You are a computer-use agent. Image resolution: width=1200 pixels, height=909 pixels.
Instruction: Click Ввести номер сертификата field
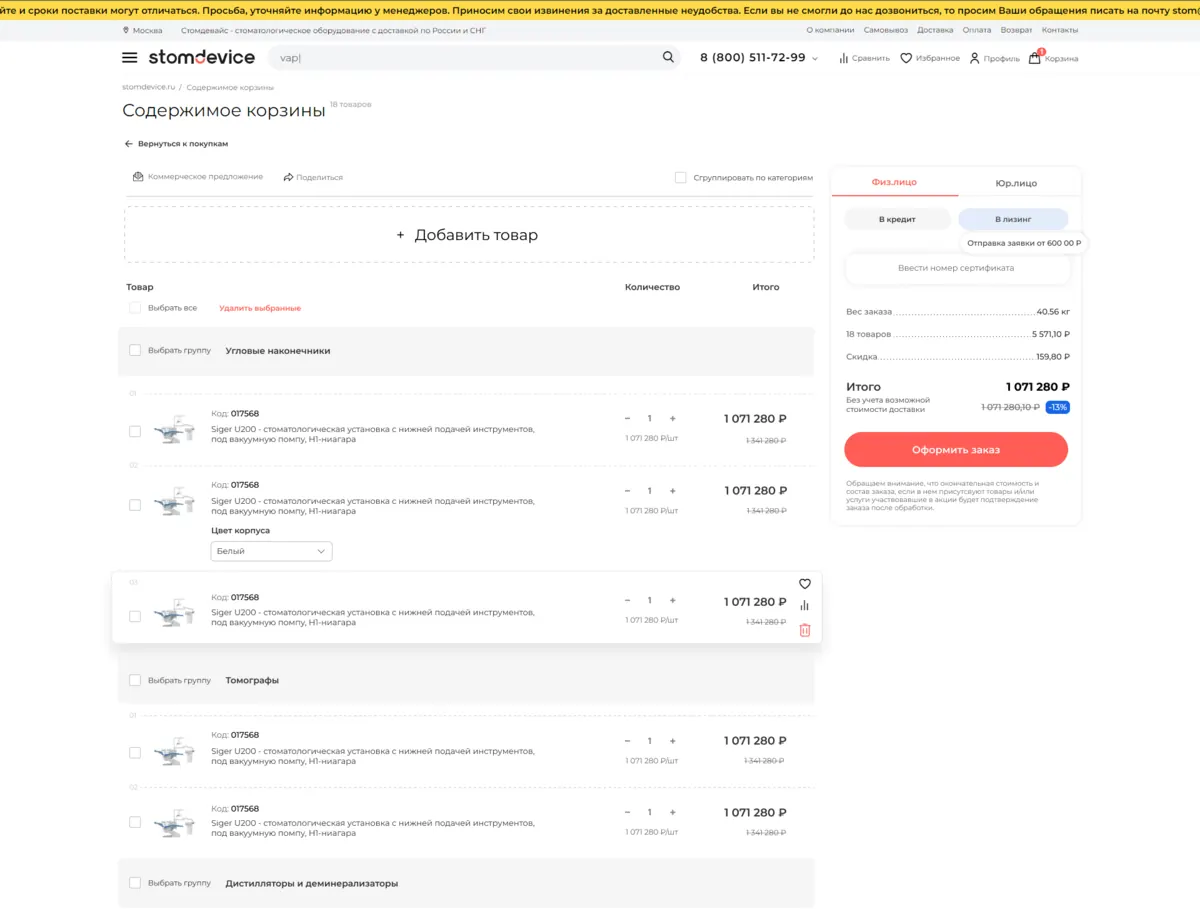(x=956, y=268)
